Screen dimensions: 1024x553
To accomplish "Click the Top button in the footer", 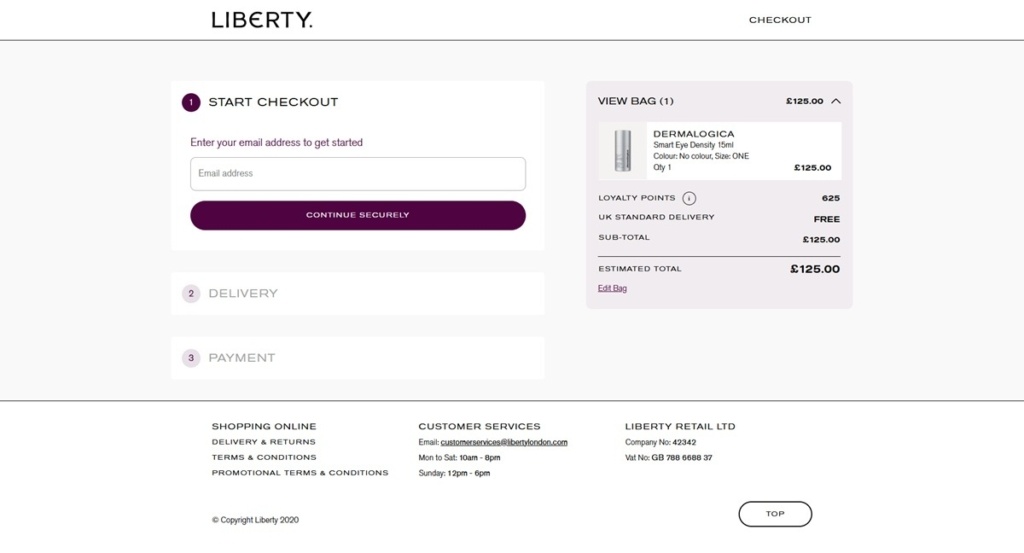I will pyautogui.click(x=775, y=514).
